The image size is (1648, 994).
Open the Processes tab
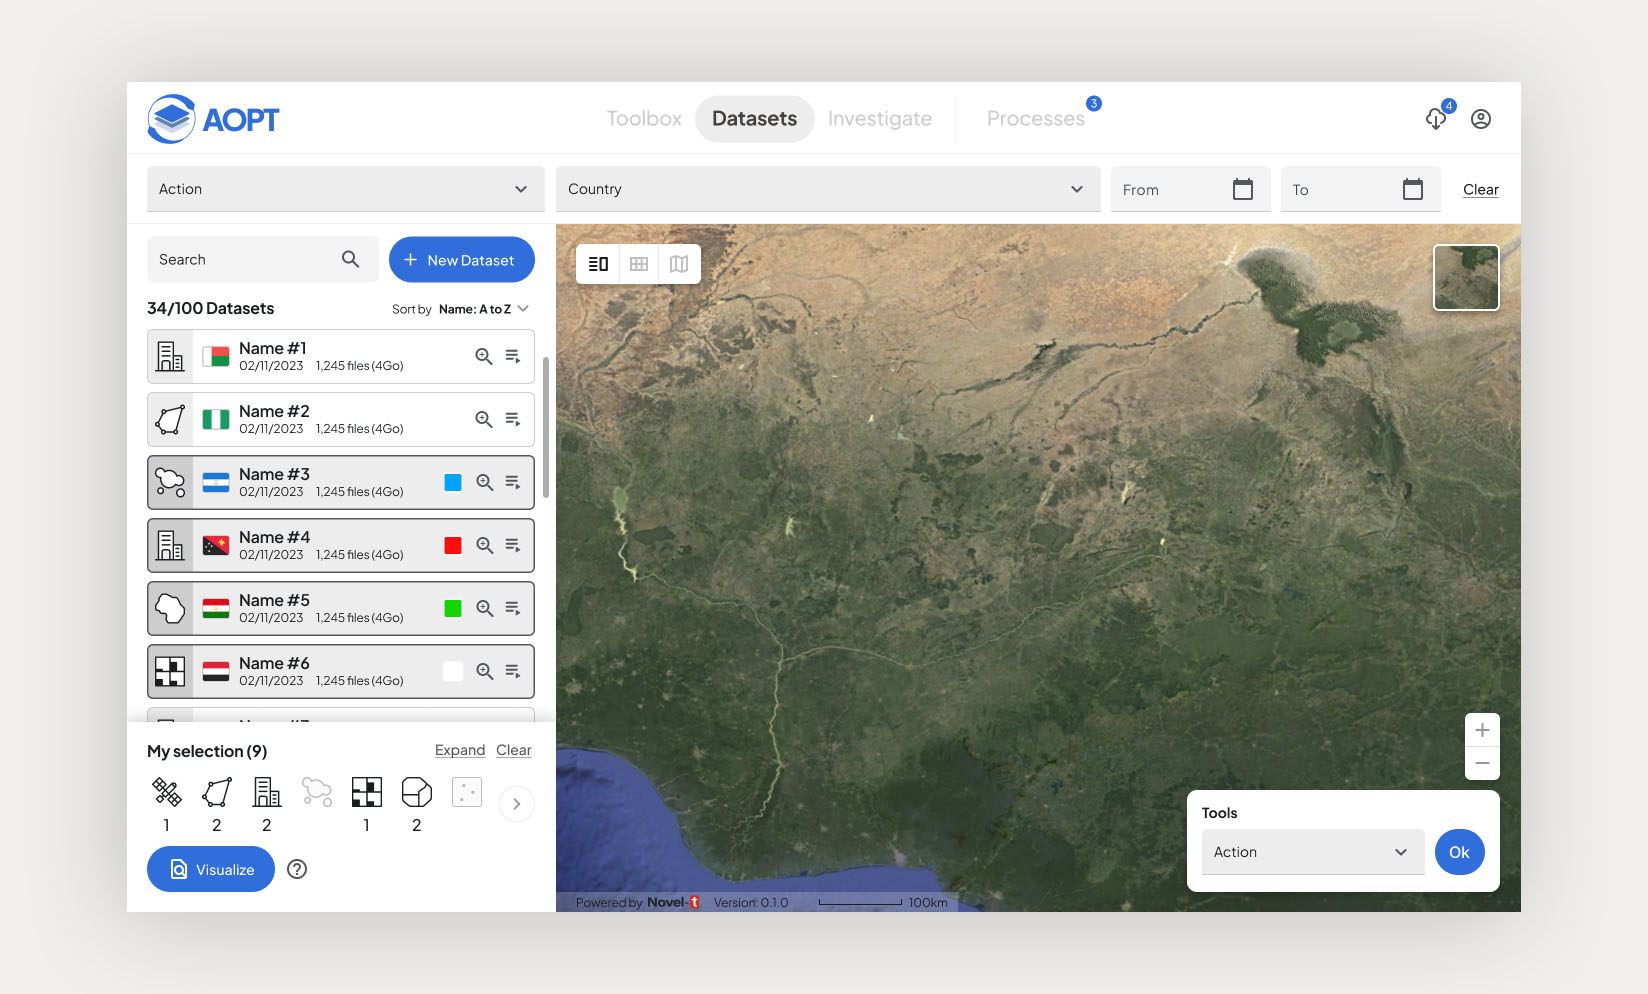[x=1035, y=119]
